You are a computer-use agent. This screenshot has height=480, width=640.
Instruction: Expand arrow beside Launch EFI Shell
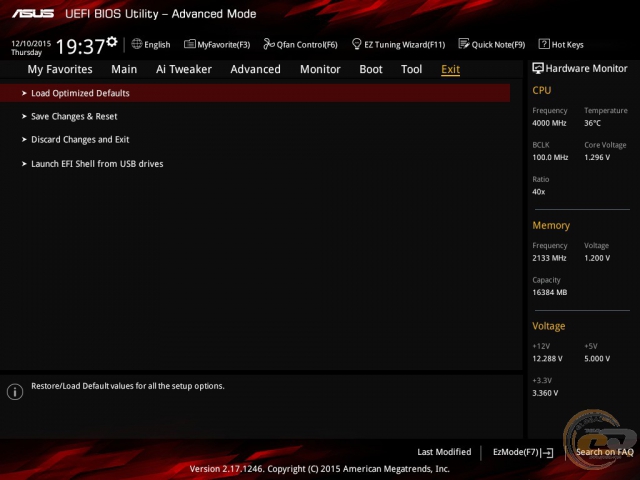click(x=24, y=164)
